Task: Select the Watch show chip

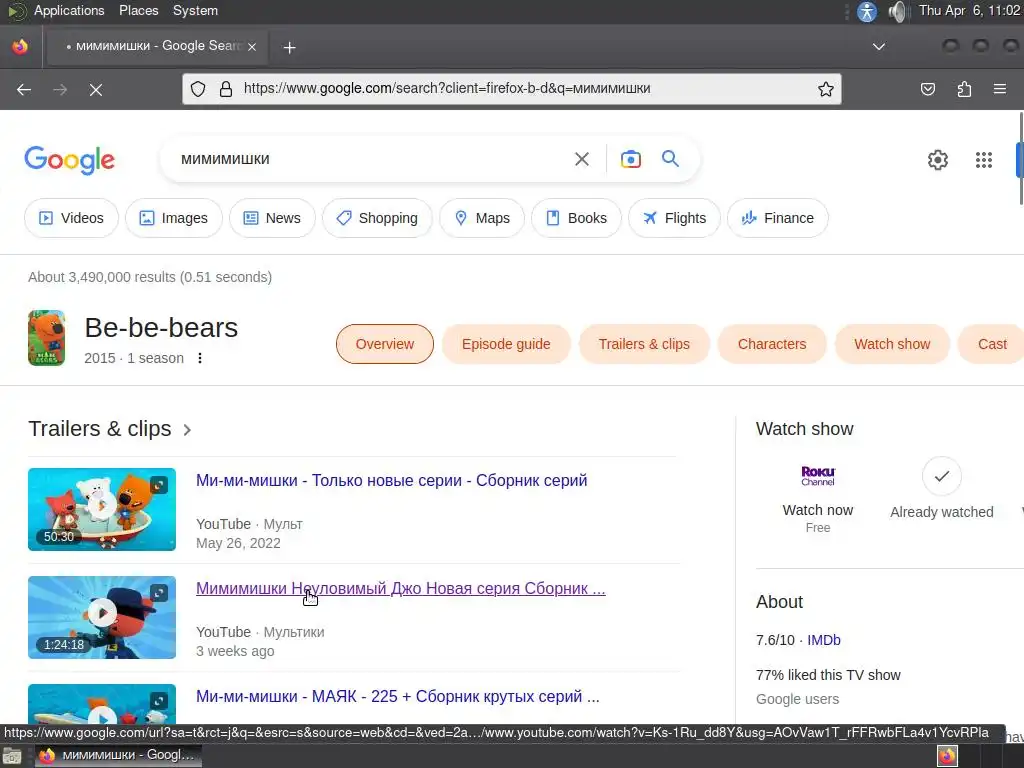Action: (x=892, y=344)
